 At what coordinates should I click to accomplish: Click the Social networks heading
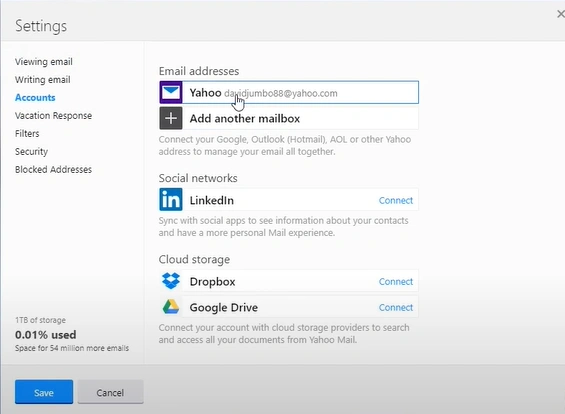[198, 178]
